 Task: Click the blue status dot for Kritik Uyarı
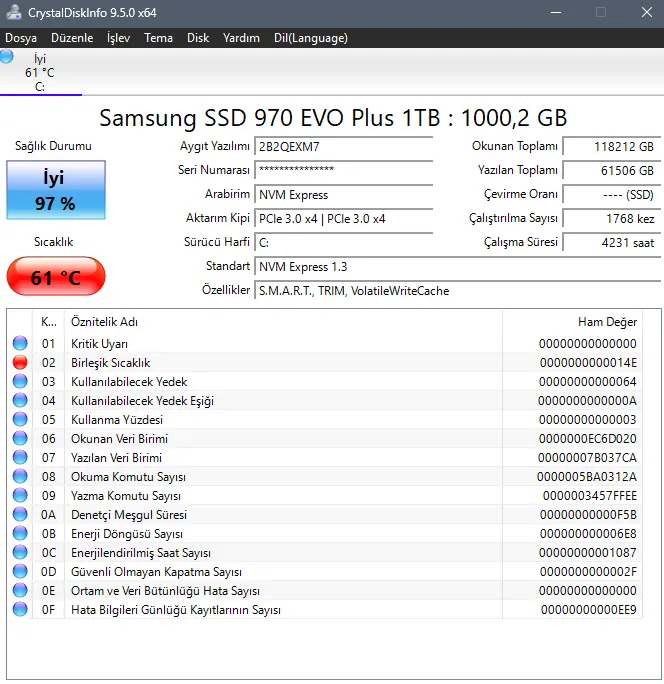click(20, 343)
